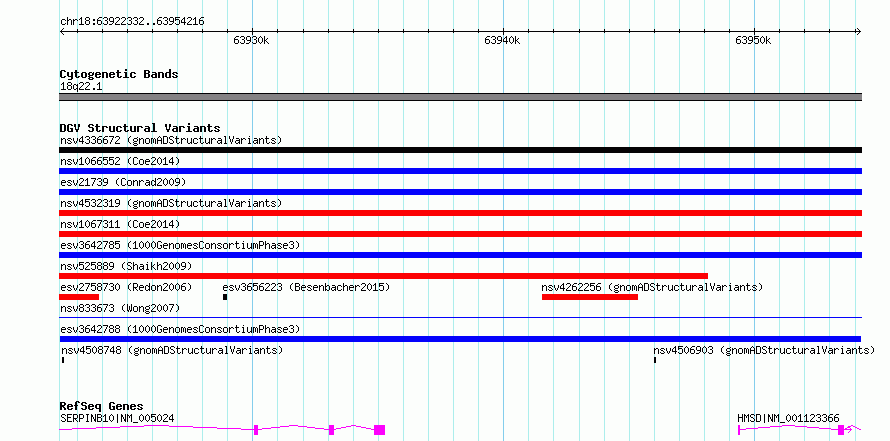
Task: Click the small black esv3656223 marker
Action: tap(225, 297)
